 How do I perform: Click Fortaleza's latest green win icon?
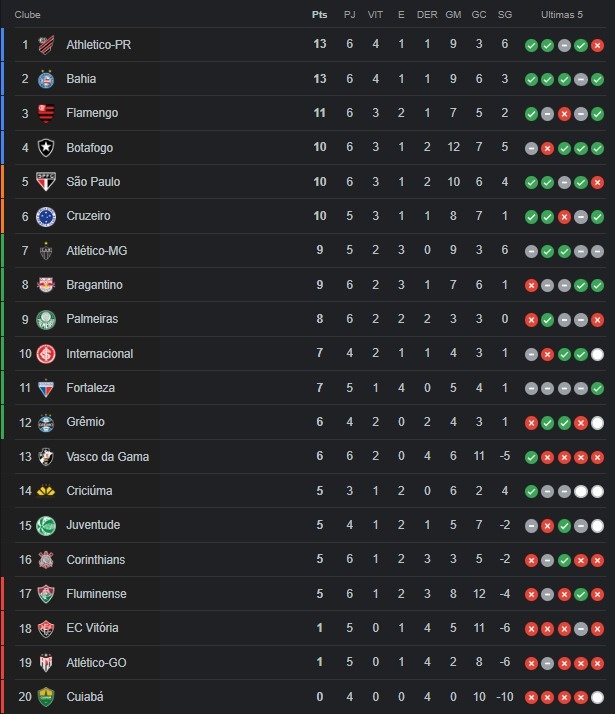[x=597, y=388]
